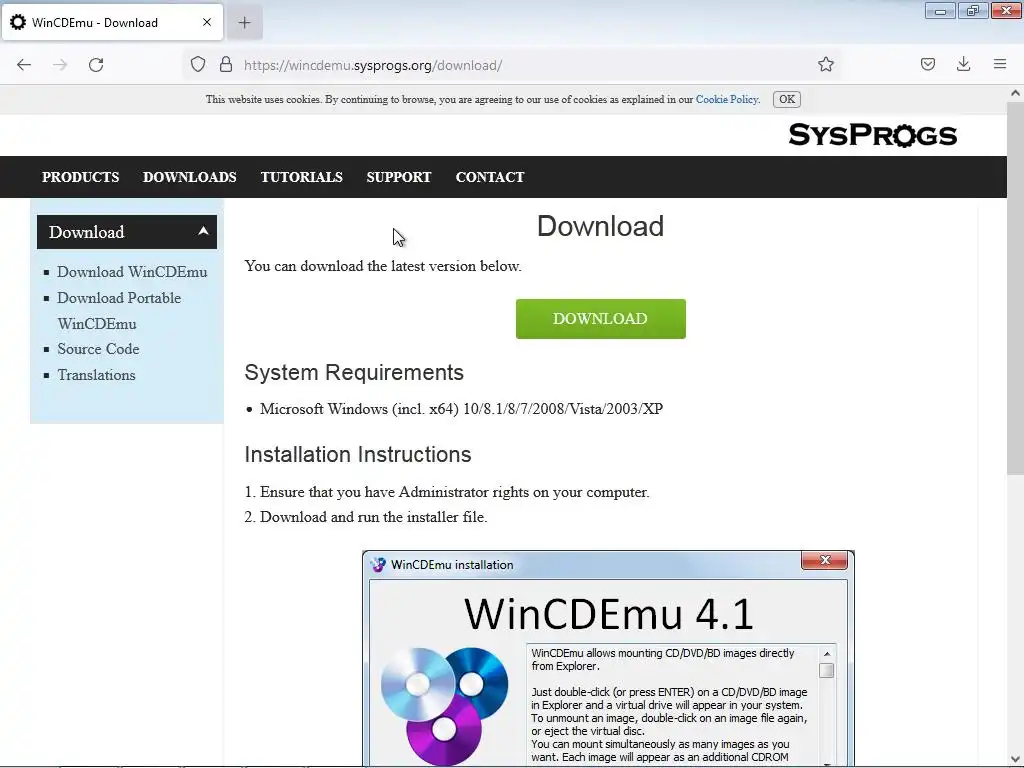1024x768 pixels.
Task: Open the Download WinCDEmu sidebar link
Action: coord(132,272)
